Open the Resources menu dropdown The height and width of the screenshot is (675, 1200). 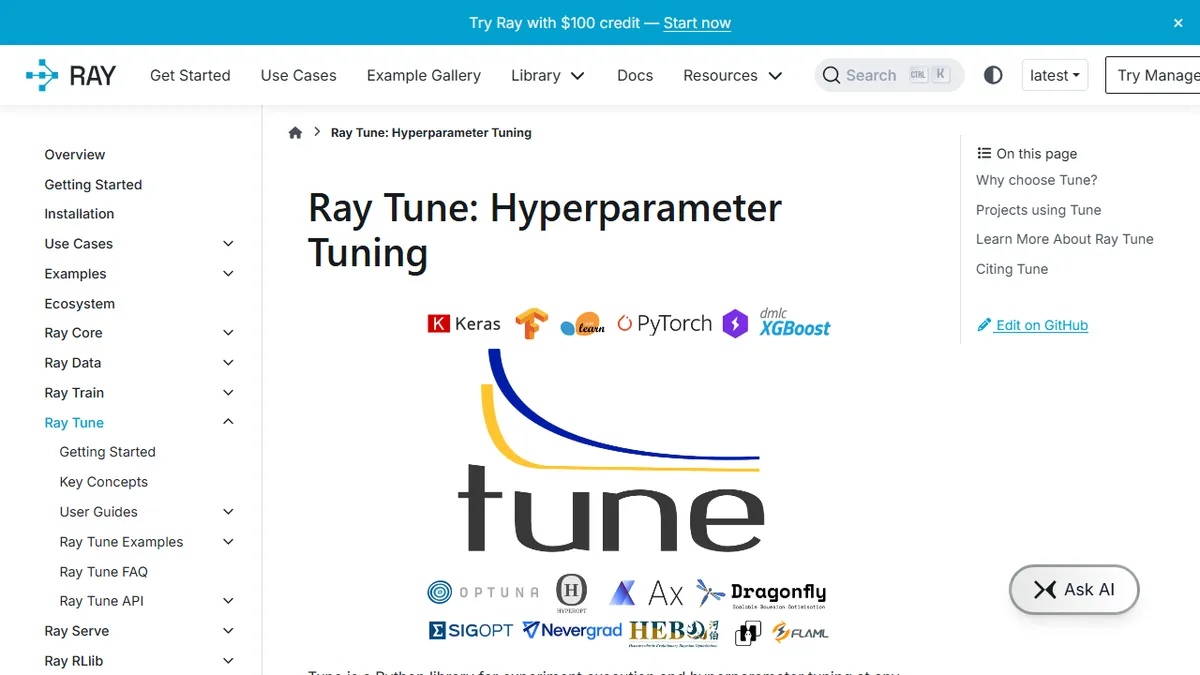click(733, 75)
